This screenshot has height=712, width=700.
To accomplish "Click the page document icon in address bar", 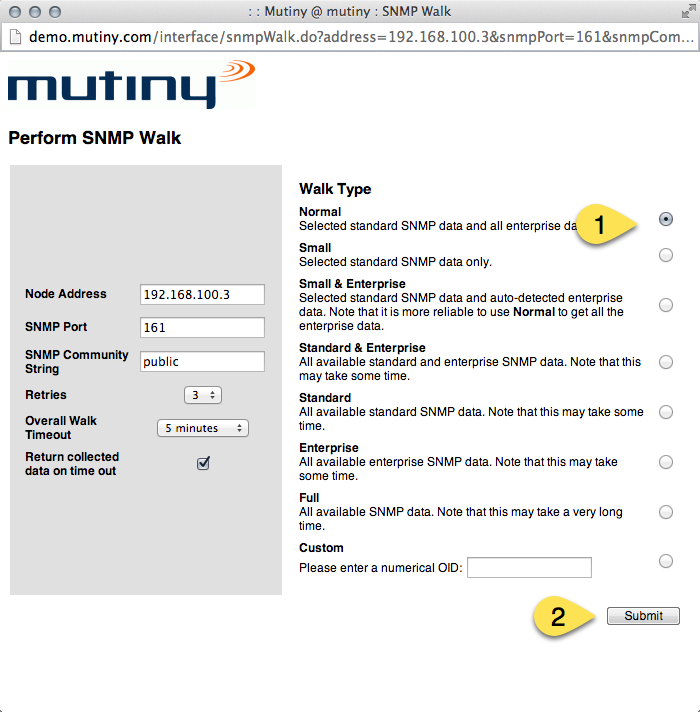I will tap(15, 37).
